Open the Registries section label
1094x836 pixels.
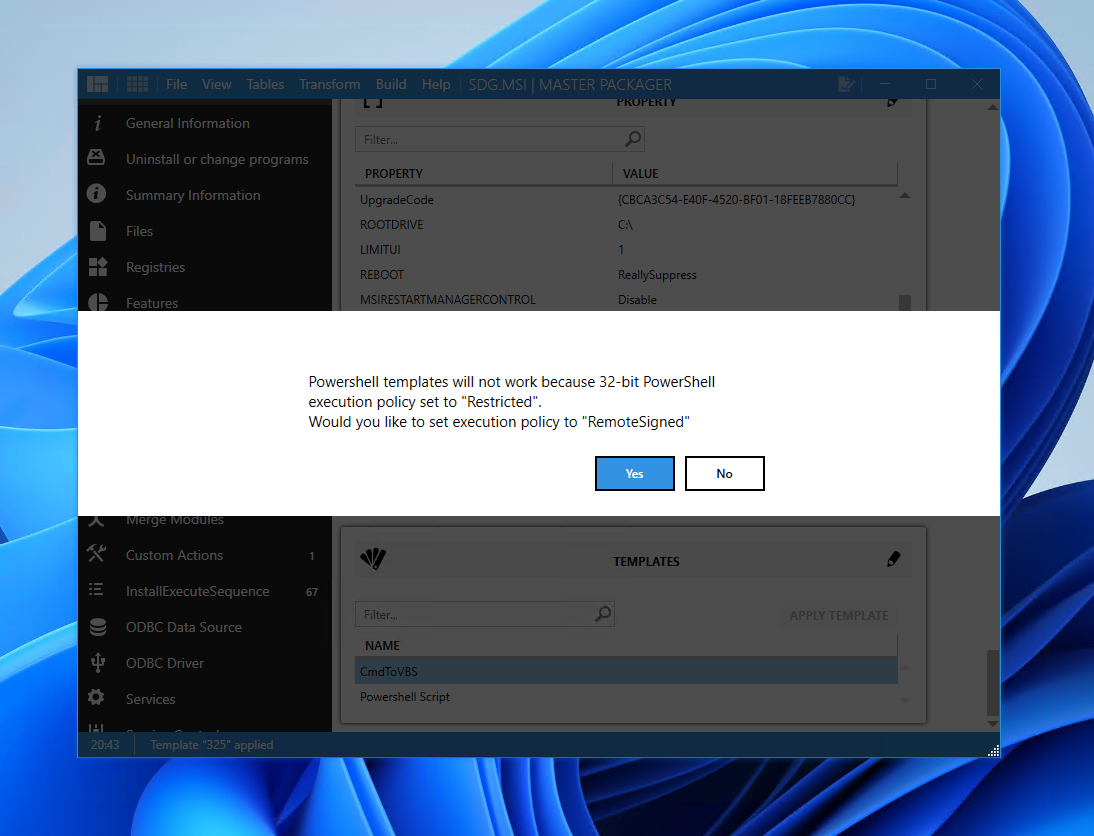[156, 267]
